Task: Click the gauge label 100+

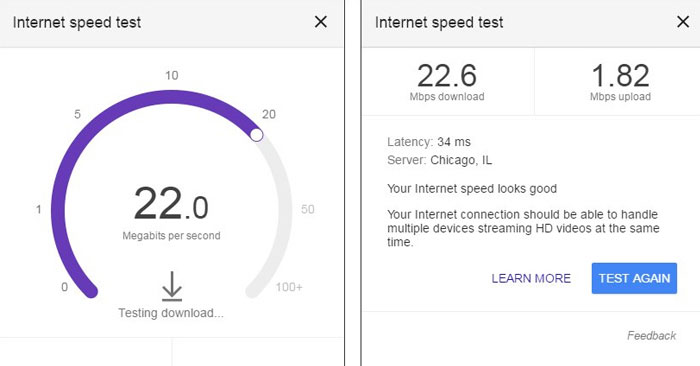Action: tap(289, 287)
